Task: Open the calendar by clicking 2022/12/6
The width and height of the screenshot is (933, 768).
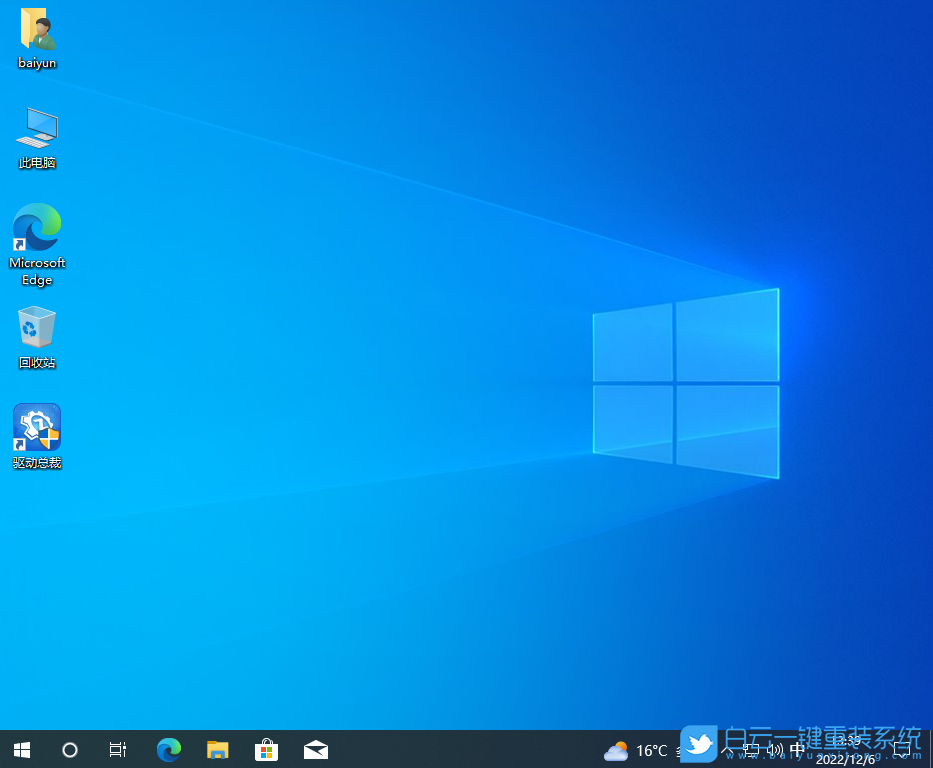Action: (x=845, y=750)
